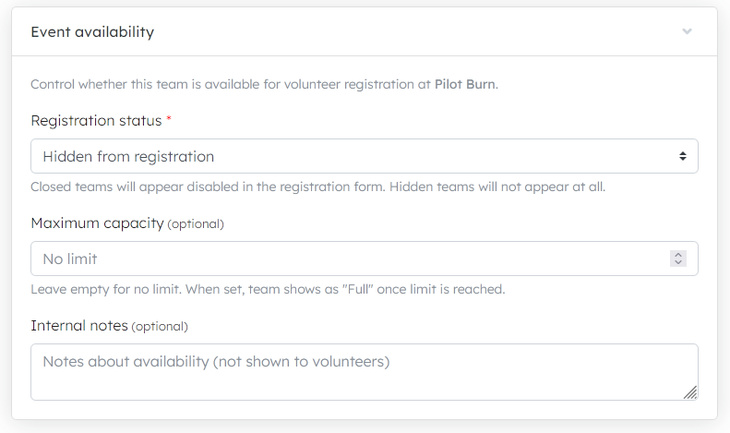730x433 pixels.
Task: Increase Maximum capacity with the up stepper arrow
Action: point(678,255)
